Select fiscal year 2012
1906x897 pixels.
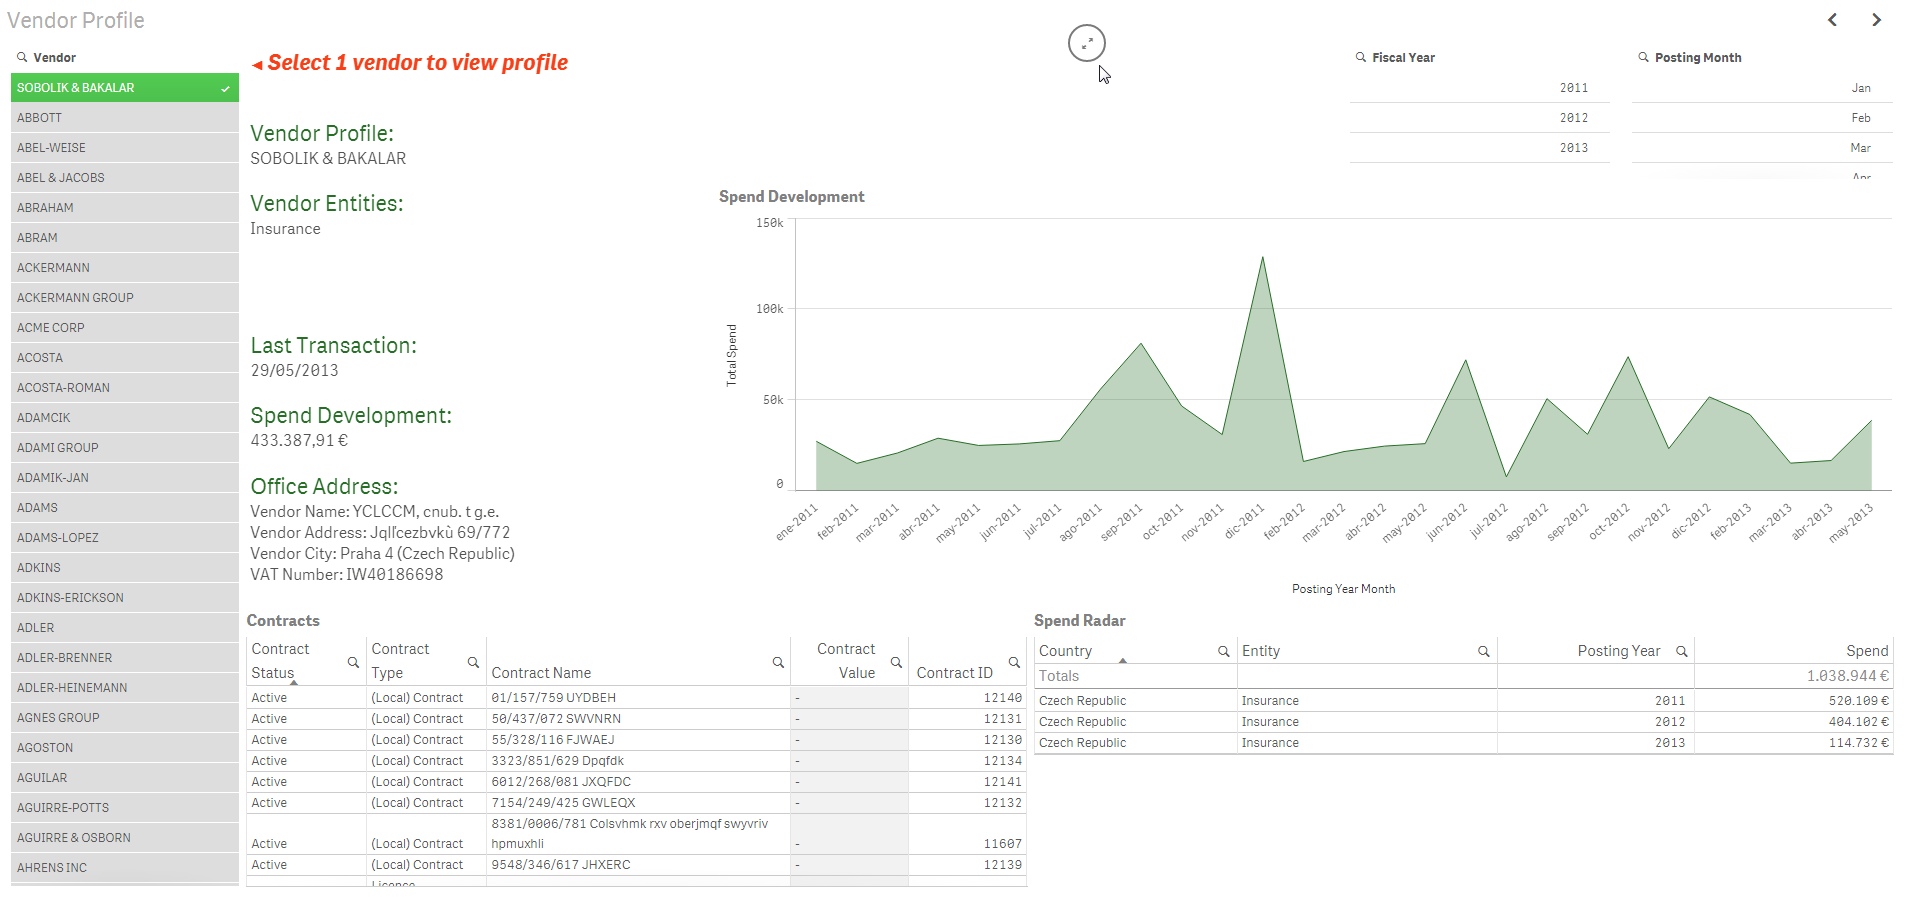point(1479,118)
